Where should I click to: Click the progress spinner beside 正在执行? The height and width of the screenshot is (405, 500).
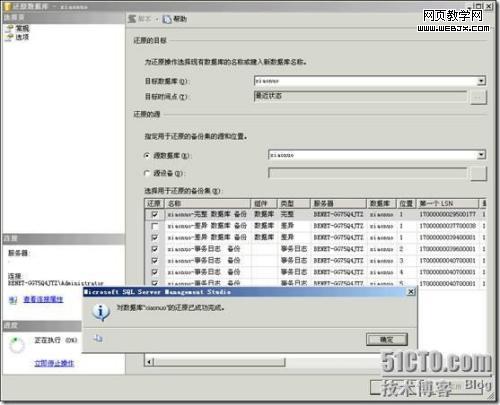17,345
